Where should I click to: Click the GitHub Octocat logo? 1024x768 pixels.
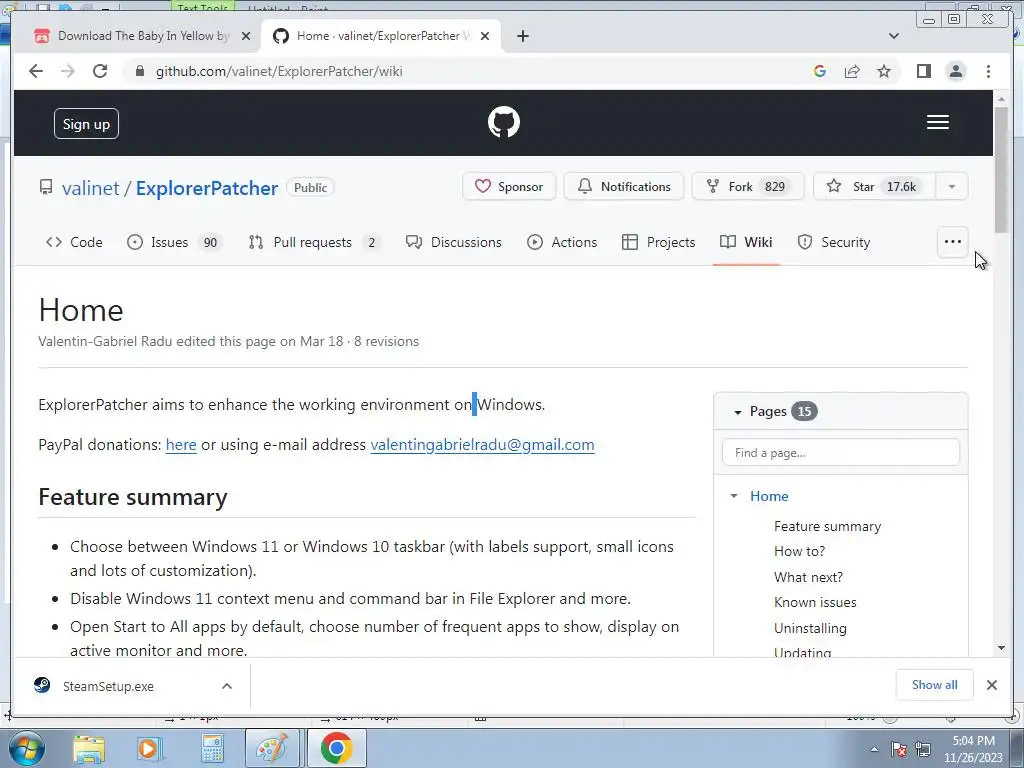504,122
